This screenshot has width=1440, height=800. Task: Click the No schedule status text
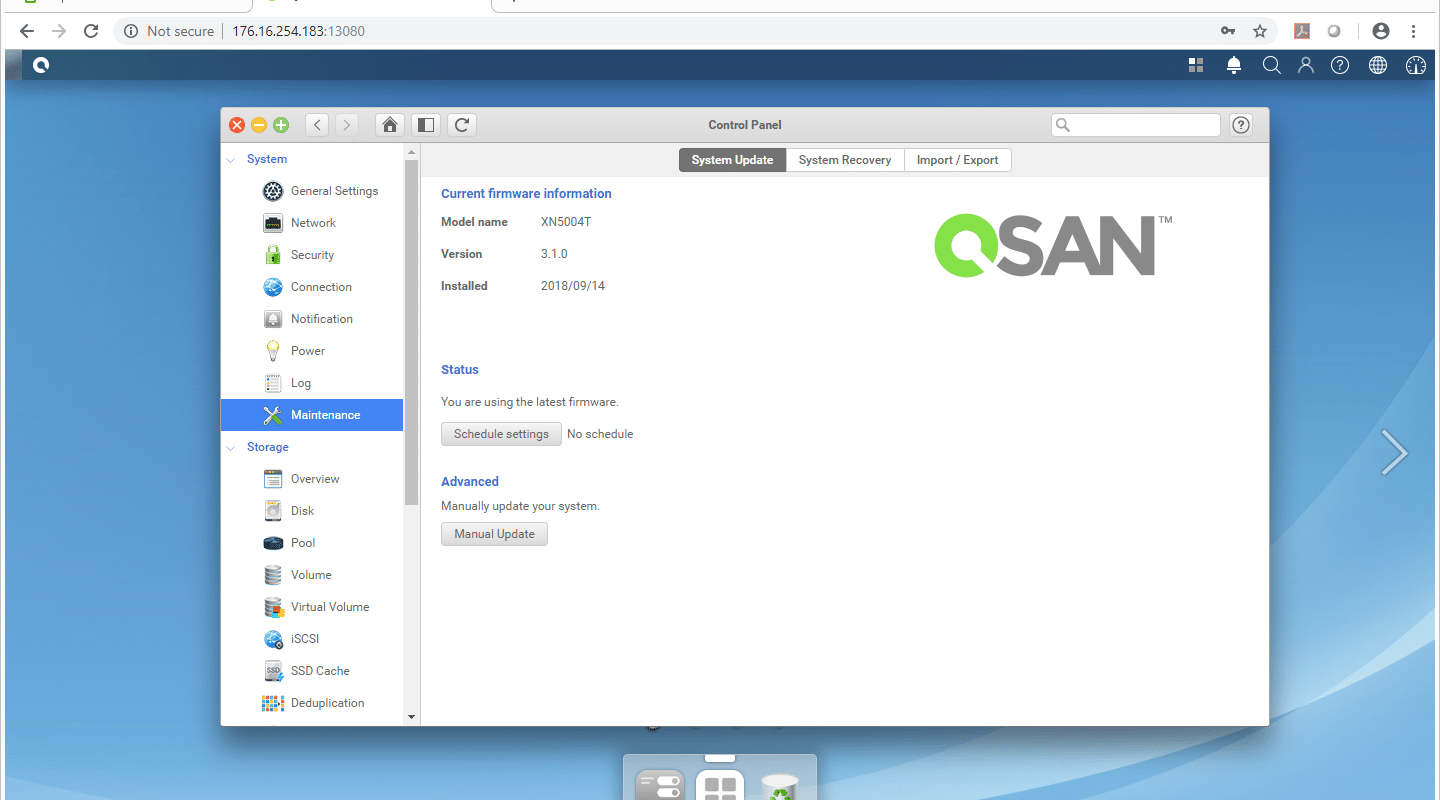pyautogui.click(x=600, y=434)
